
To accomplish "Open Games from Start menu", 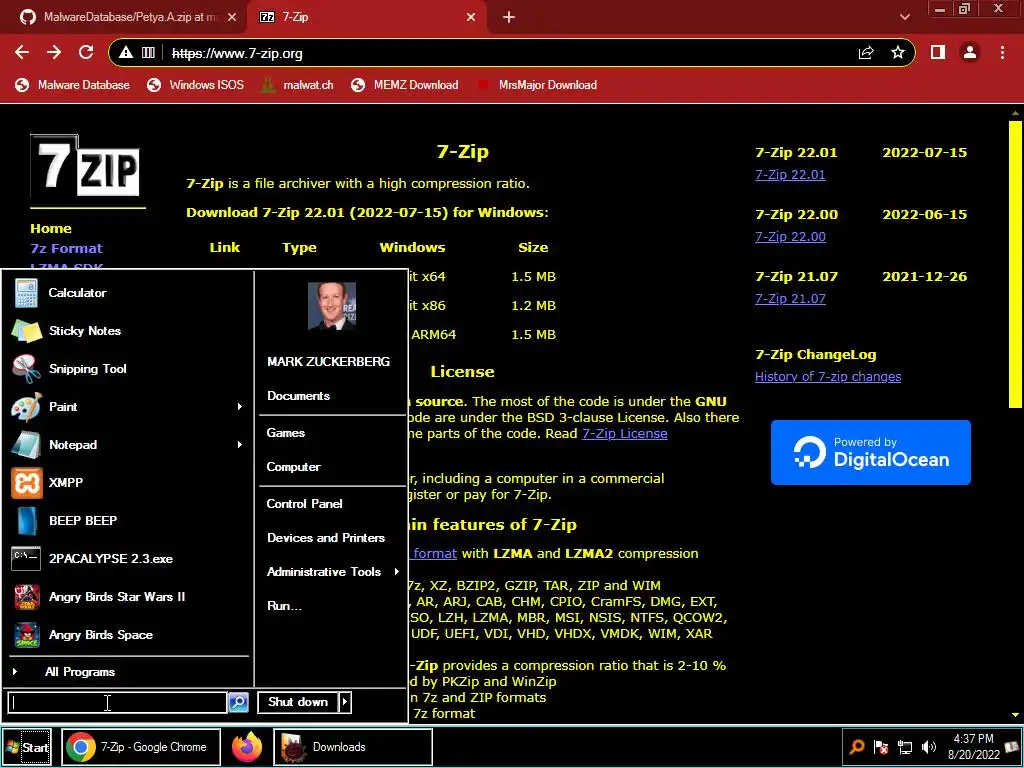I will click(285, 433).
